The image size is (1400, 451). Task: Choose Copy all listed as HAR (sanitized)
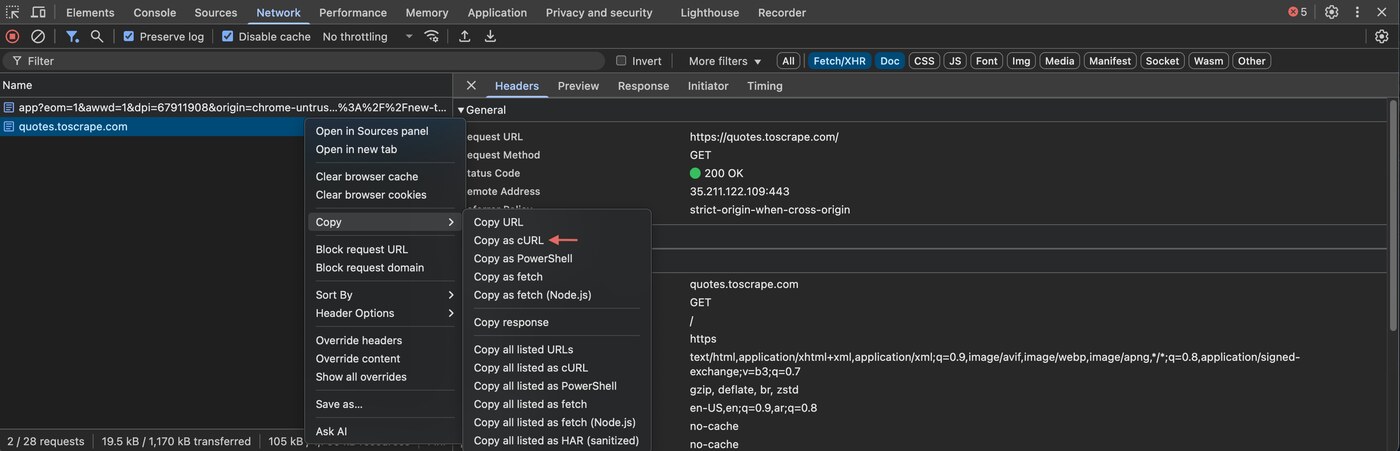[x=556, y=440]
